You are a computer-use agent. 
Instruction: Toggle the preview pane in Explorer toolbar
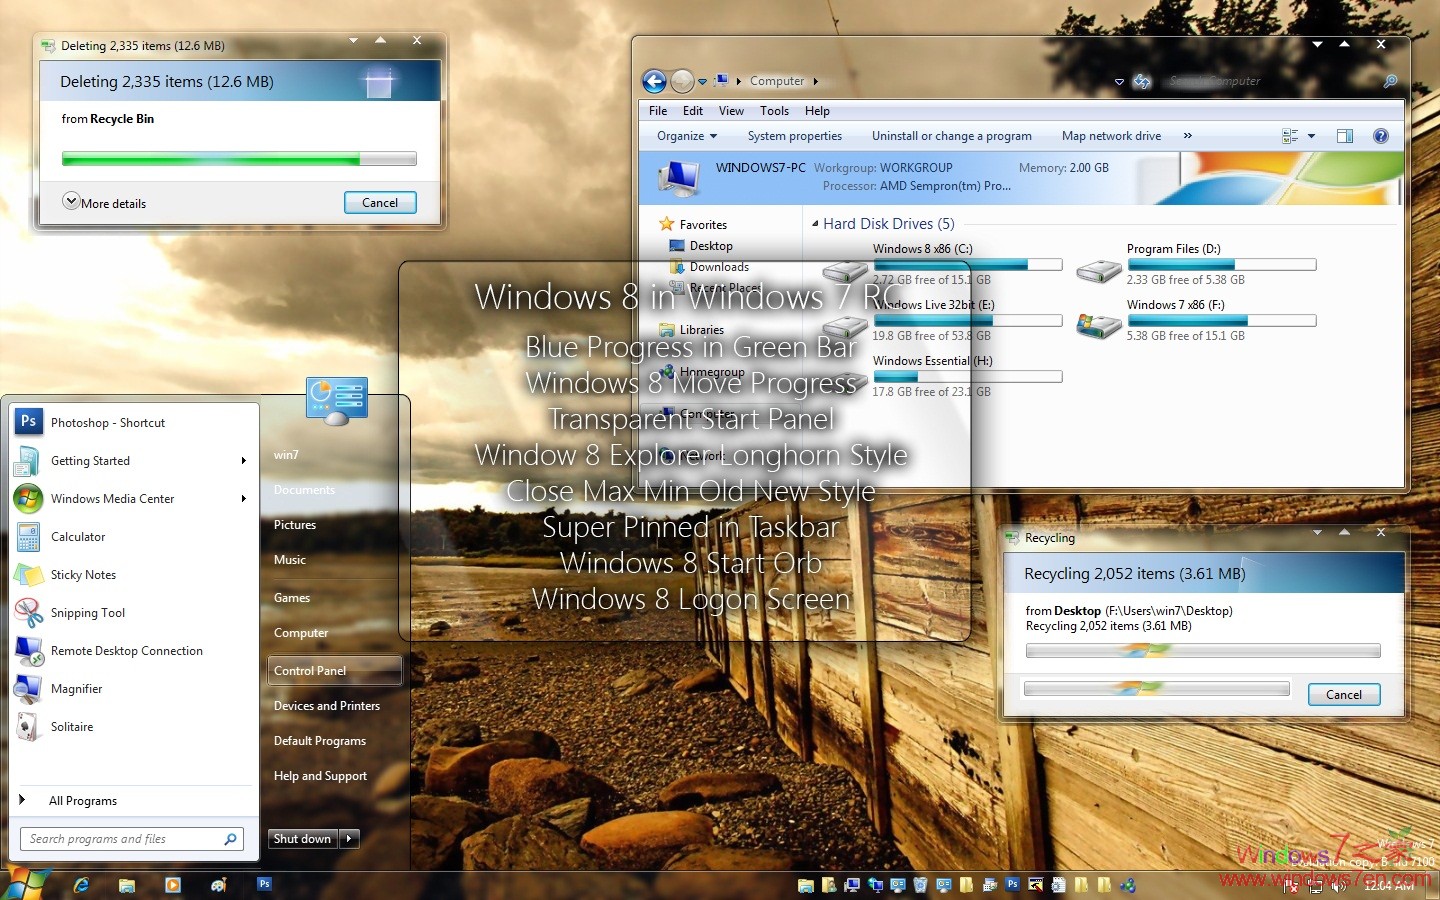(x=1345, y=135)
